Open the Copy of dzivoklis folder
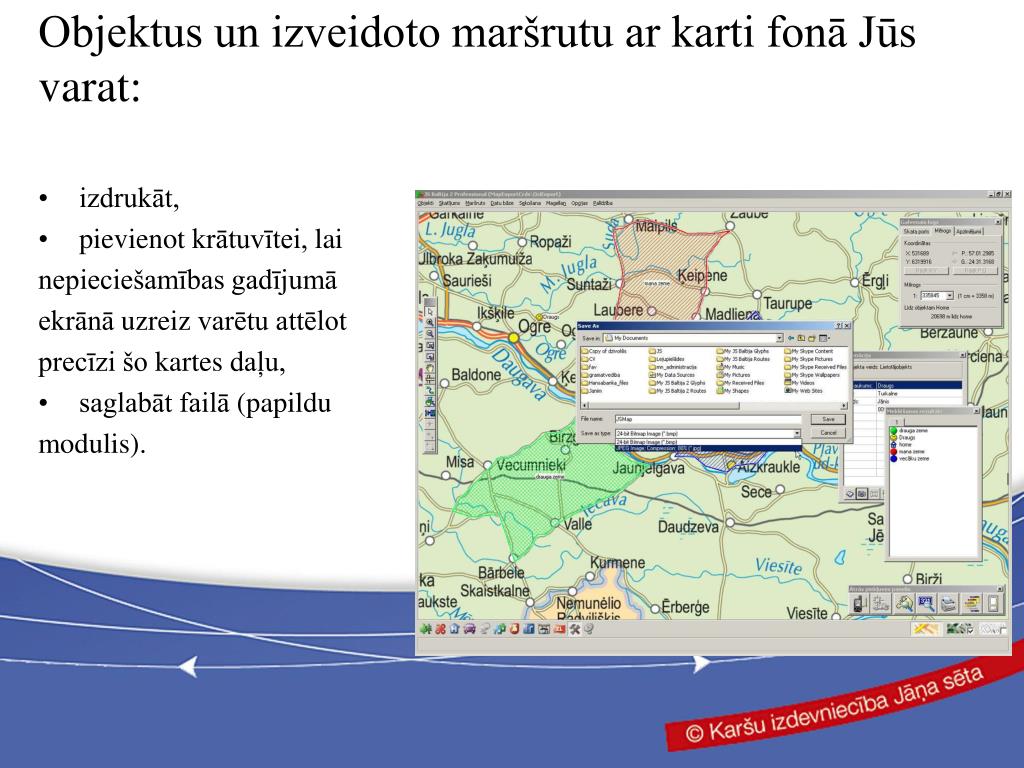 click(604, 351)
